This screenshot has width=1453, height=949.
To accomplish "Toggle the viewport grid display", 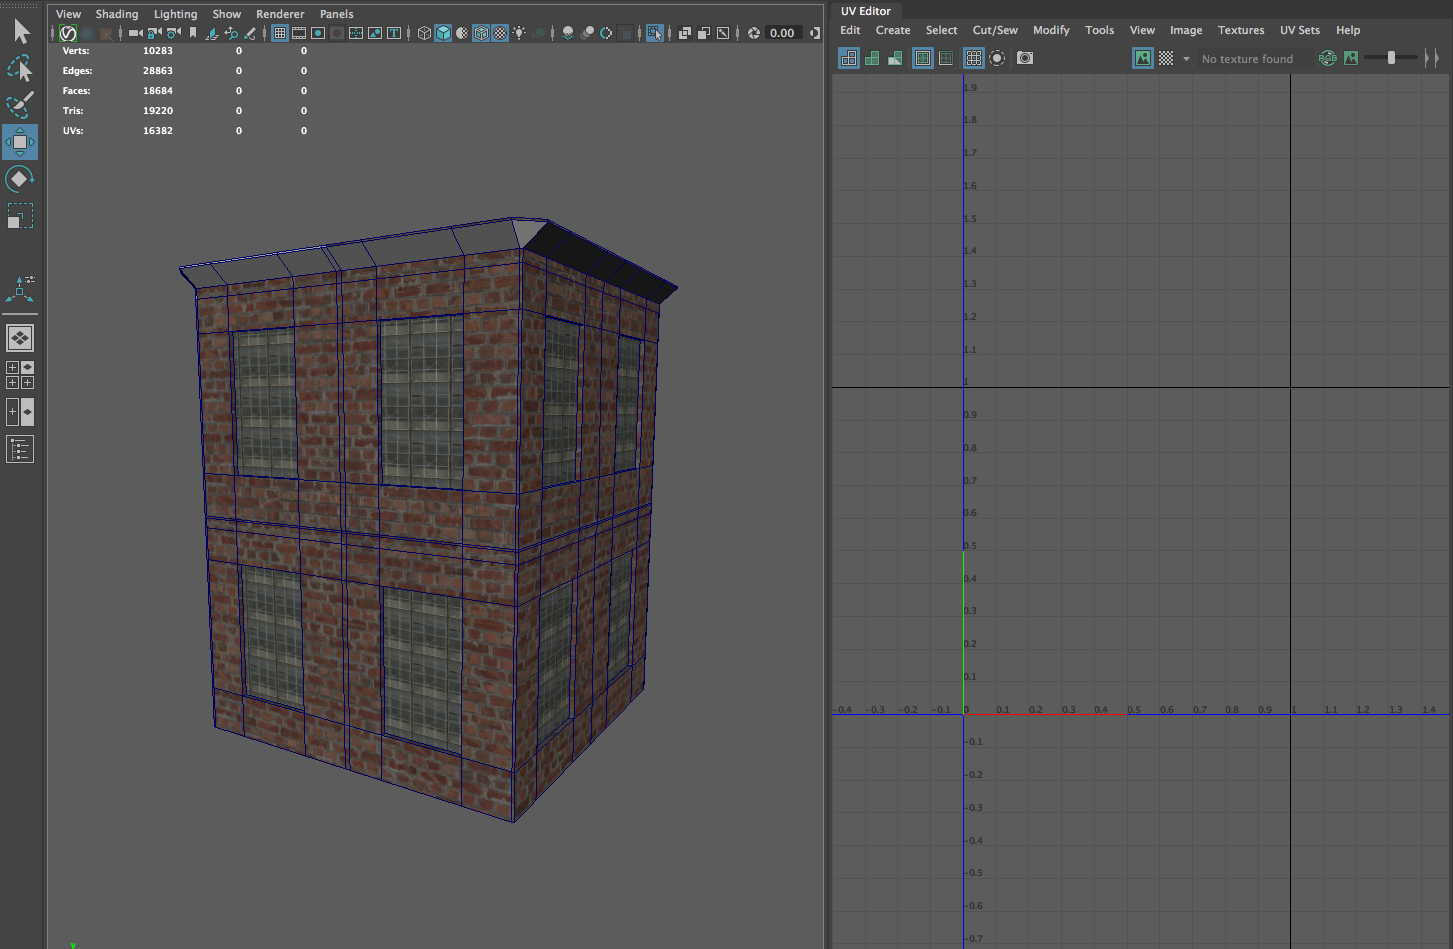I will 280,33.
